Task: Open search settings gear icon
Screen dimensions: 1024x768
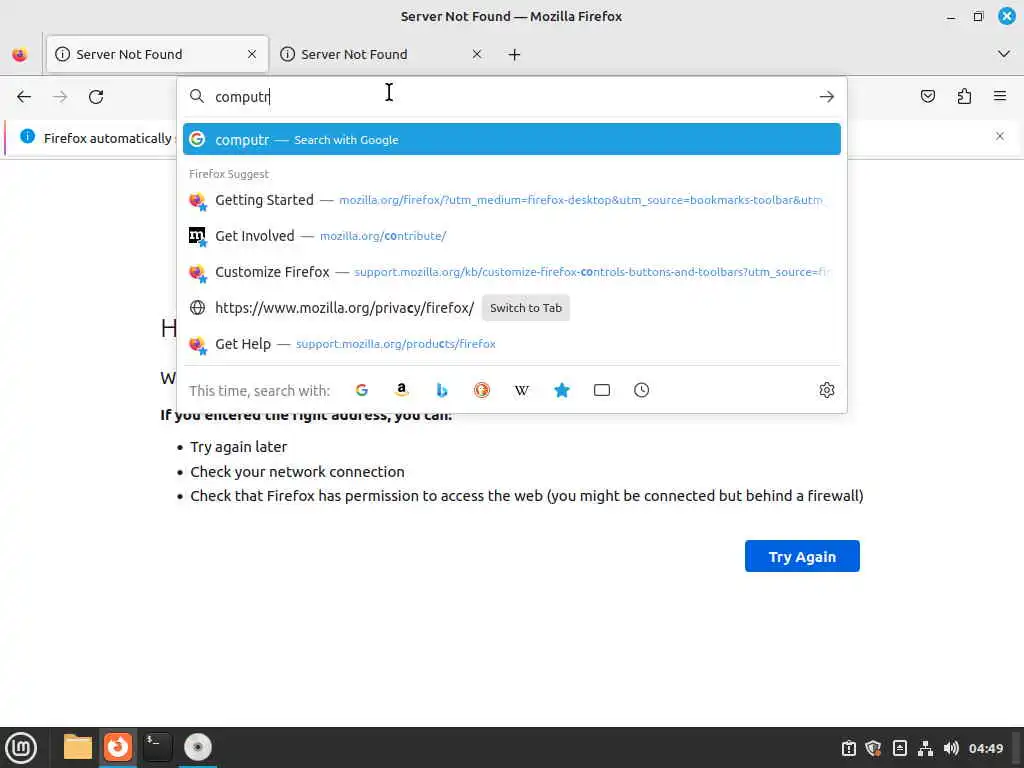Action: coord(827,391)
